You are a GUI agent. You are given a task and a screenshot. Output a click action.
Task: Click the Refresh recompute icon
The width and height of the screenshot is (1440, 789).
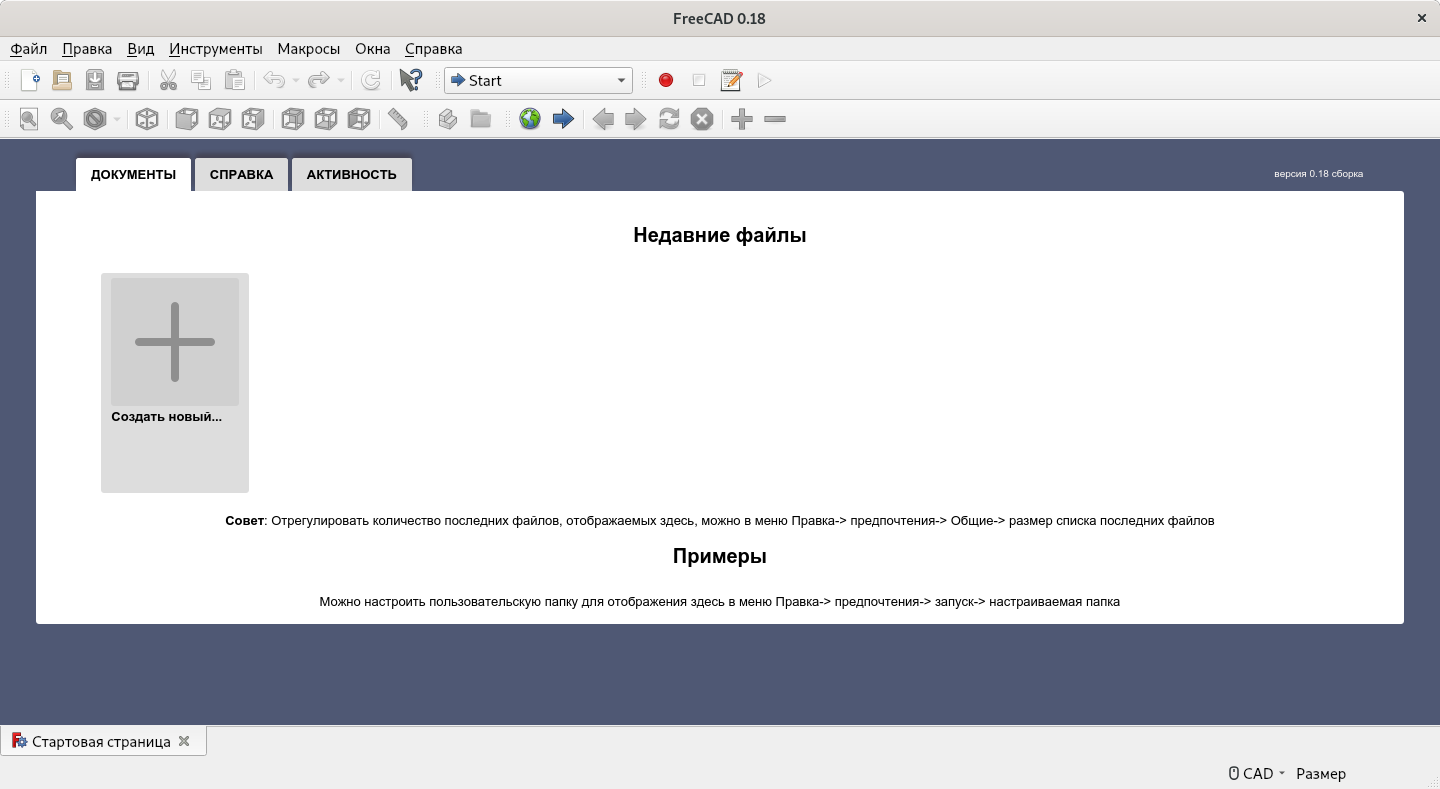tap(371, 80)
